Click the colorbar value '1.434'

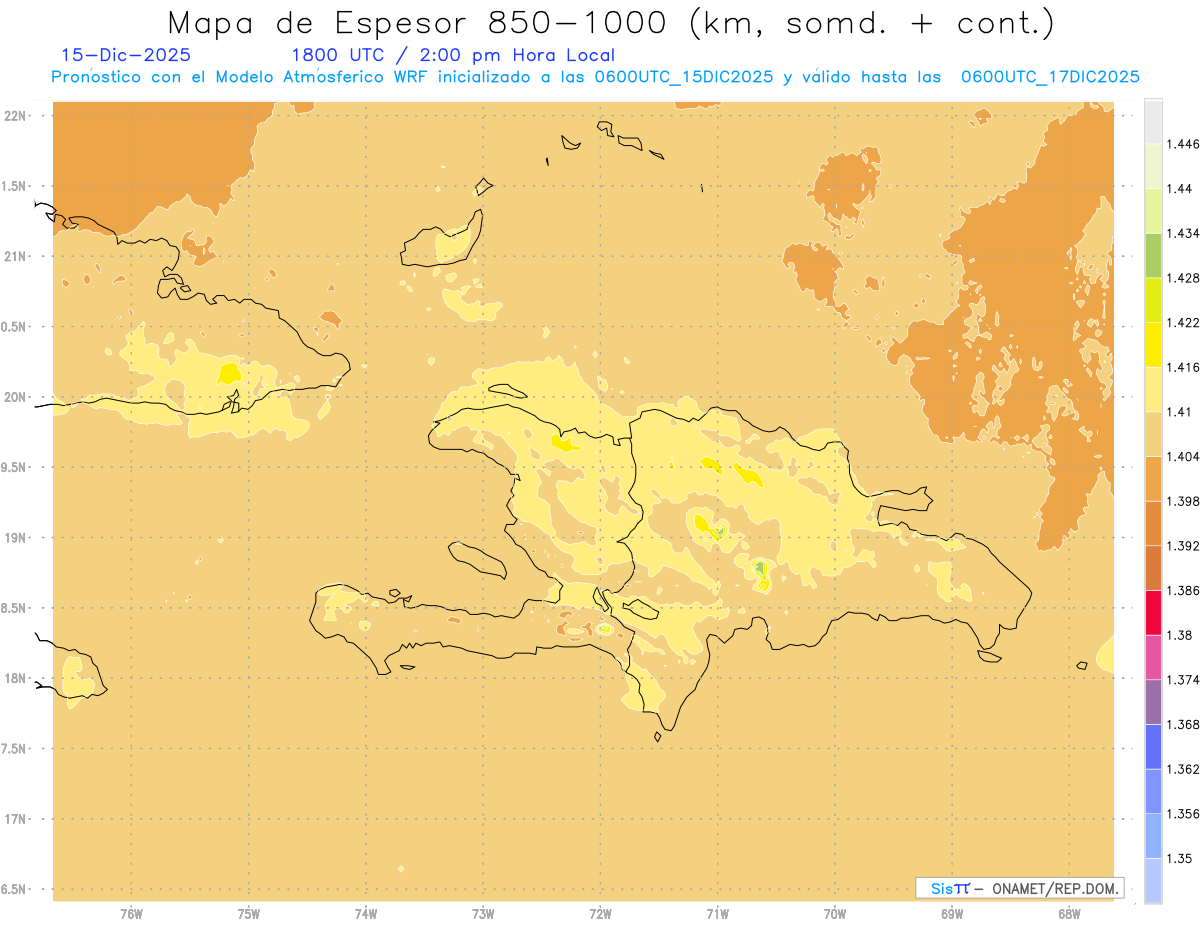1183,233
